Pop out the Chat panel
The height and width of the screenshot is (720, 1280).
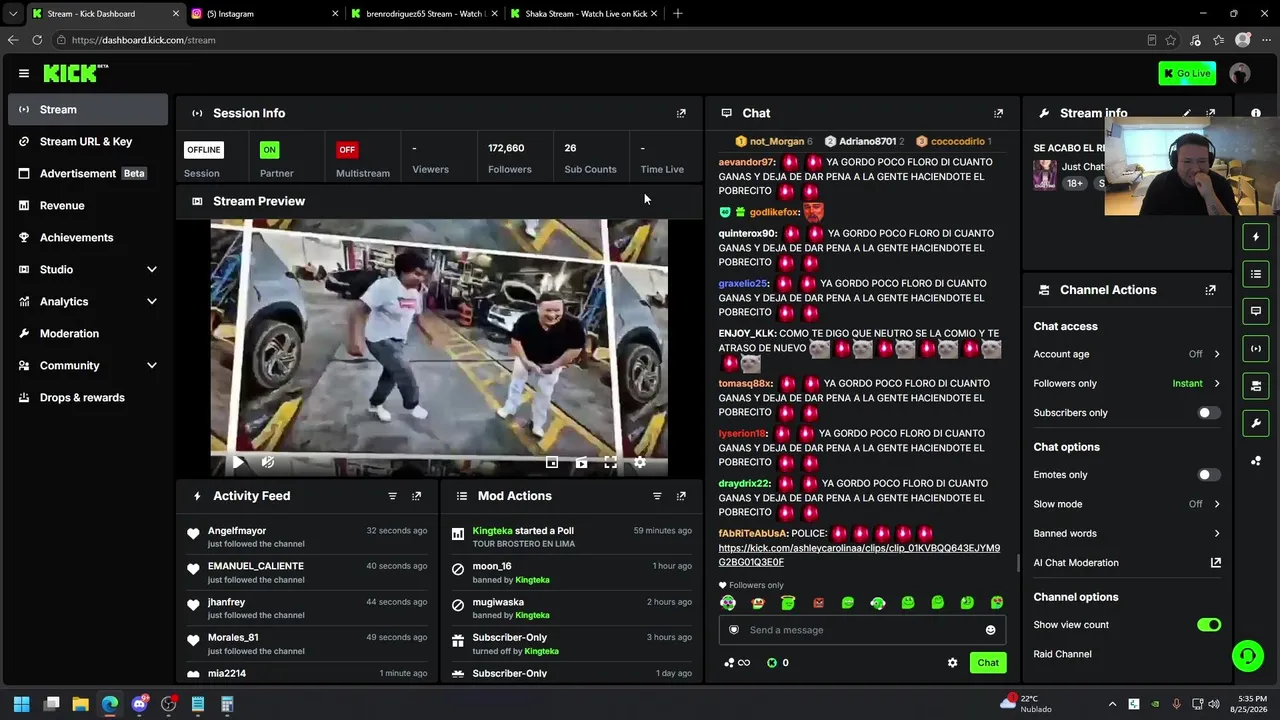pos(998,114)
